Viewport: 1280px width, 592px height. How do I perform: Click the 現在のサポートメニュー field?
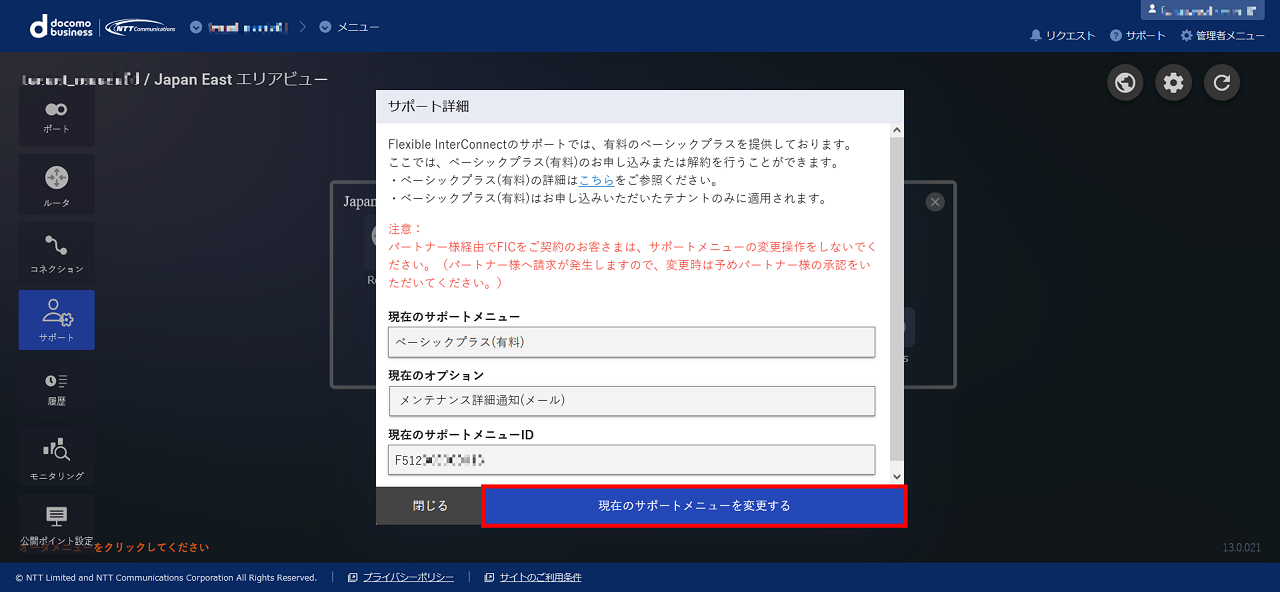(632, 342)
